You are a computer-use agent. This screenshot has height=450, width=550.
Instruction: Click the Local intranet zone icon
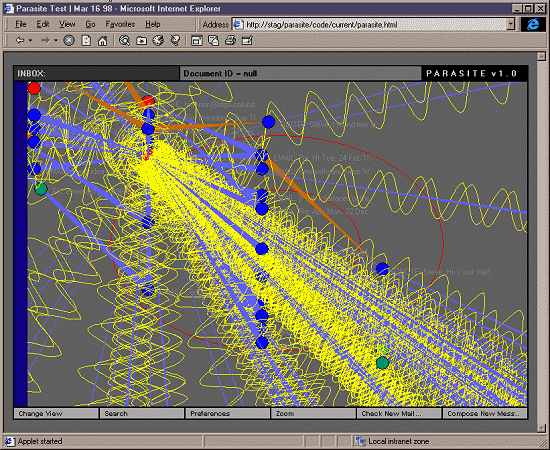tap(360, 441)
